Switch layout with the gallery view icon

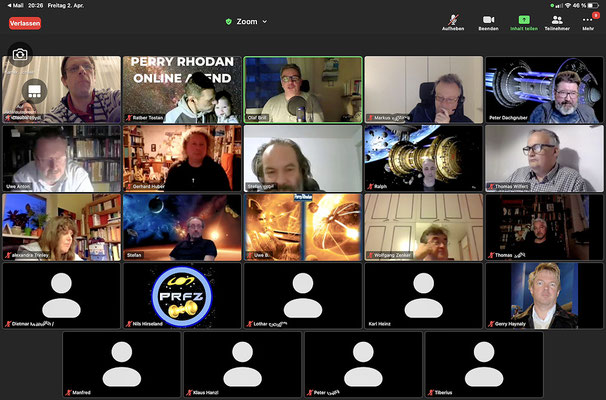pos(34,91)
